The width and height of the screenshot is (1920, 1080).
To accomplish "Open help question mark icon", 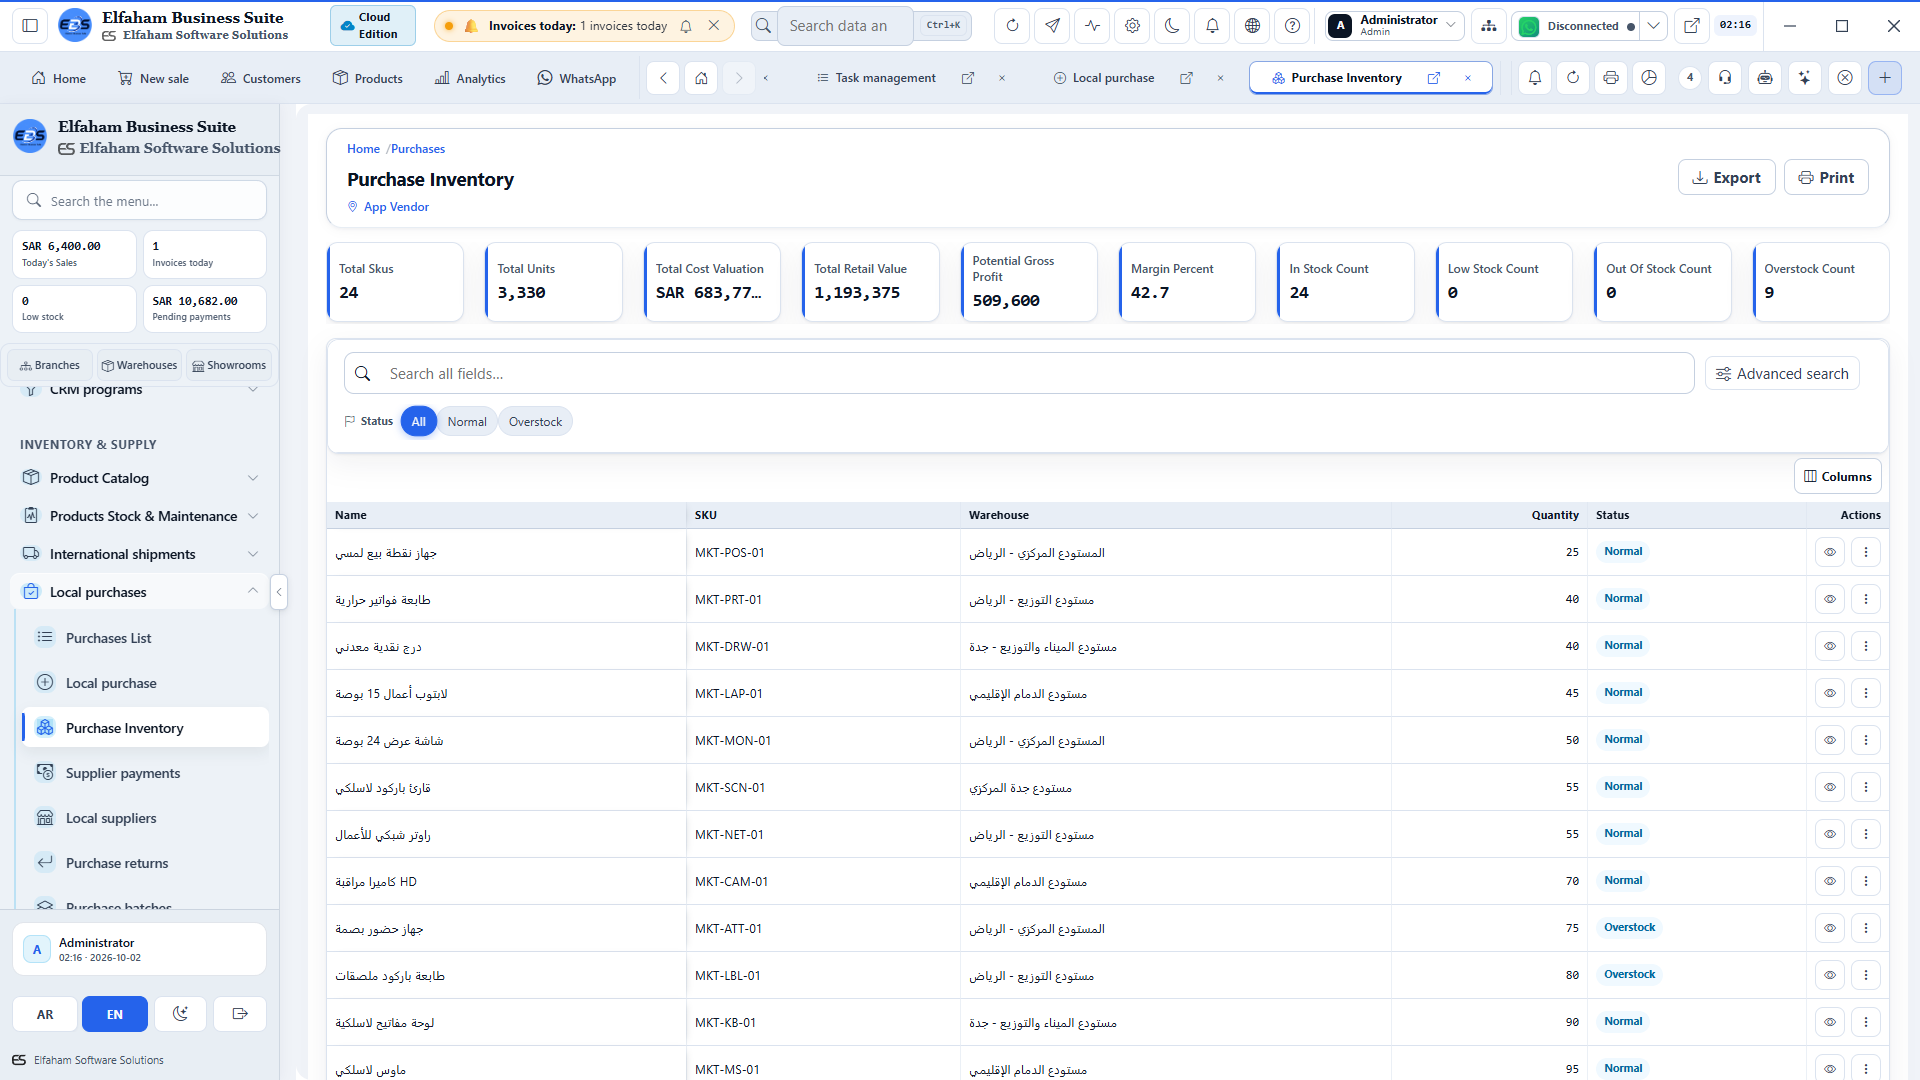I will tap(1292, 26).
